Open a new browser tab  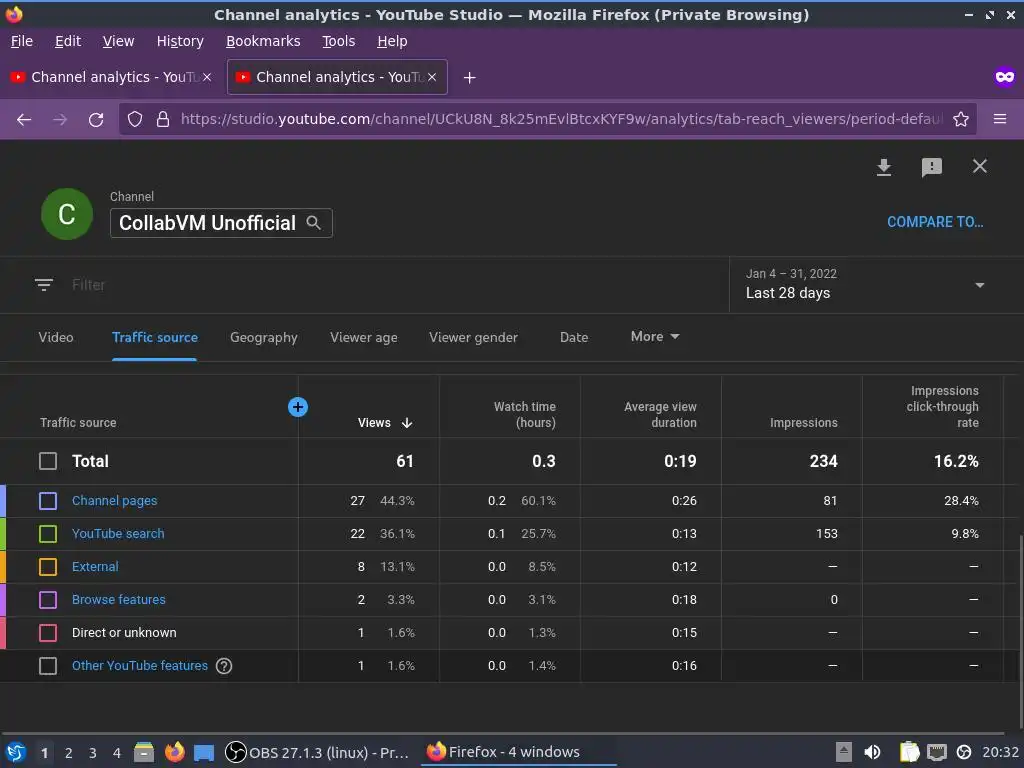pos(469,78)
